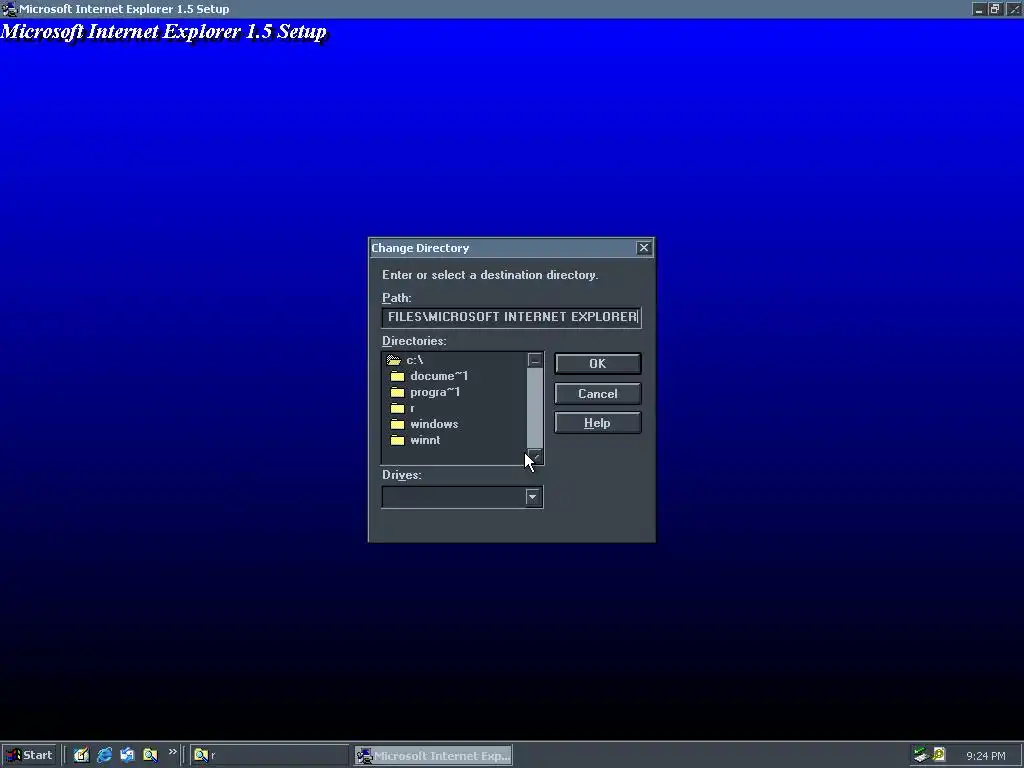Image resolution: width=1024 pixels, height=768 pixels.
Task: Open Help for Change Directory
Action: pyautogui.click(x=598, y=423)
